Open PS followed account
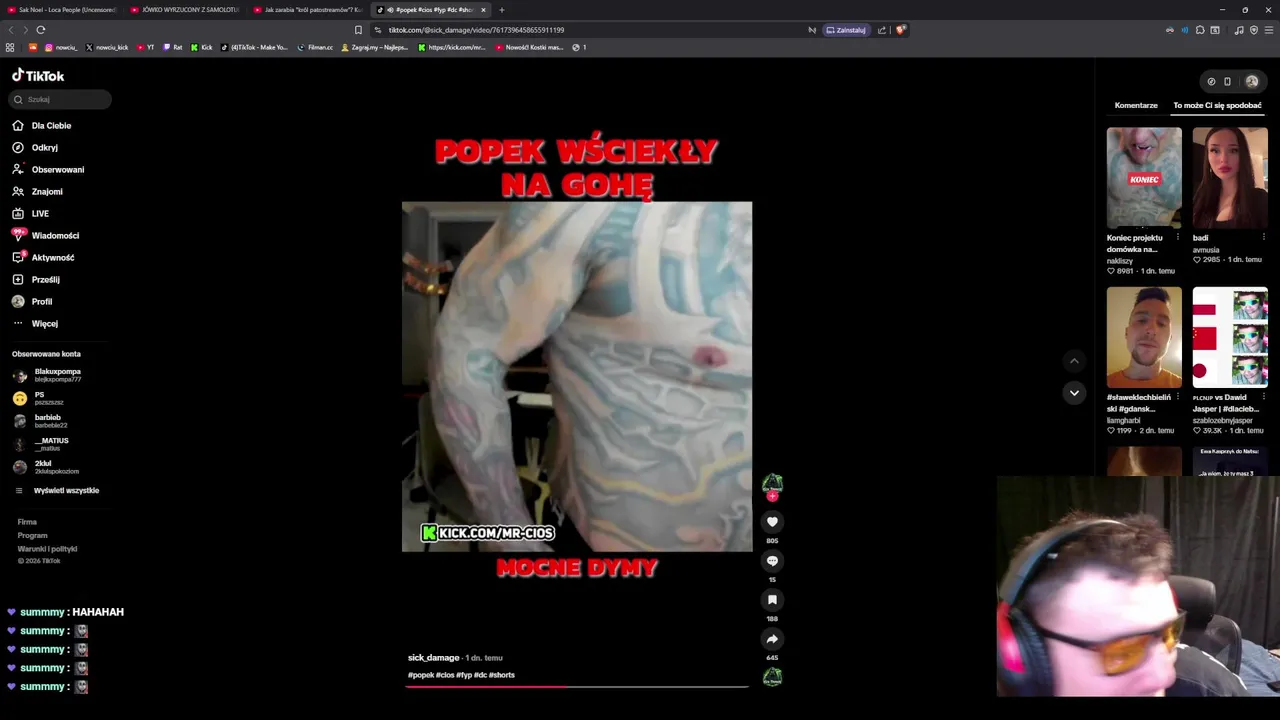Viewport: 1280px width, 720px height. coord(38,398)
